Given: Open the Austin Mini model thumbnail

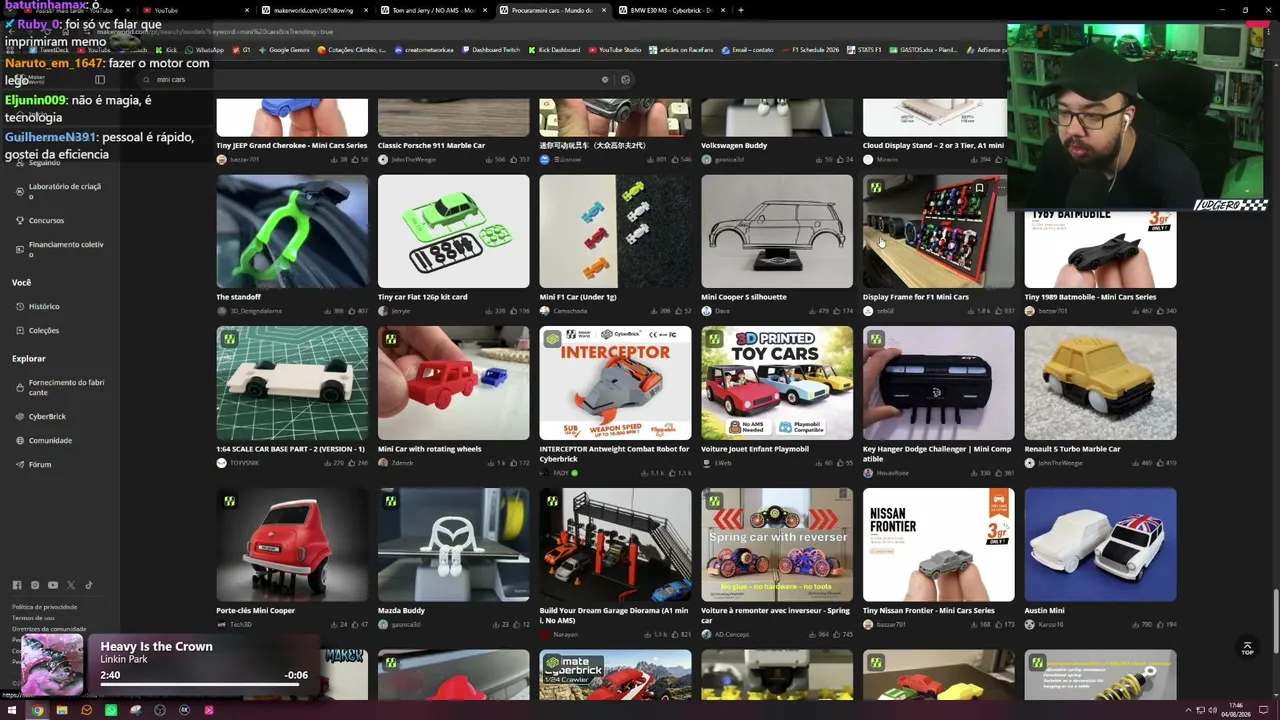Looking at the screenshot, I should pyautogui.click(x=1100, y=545).
